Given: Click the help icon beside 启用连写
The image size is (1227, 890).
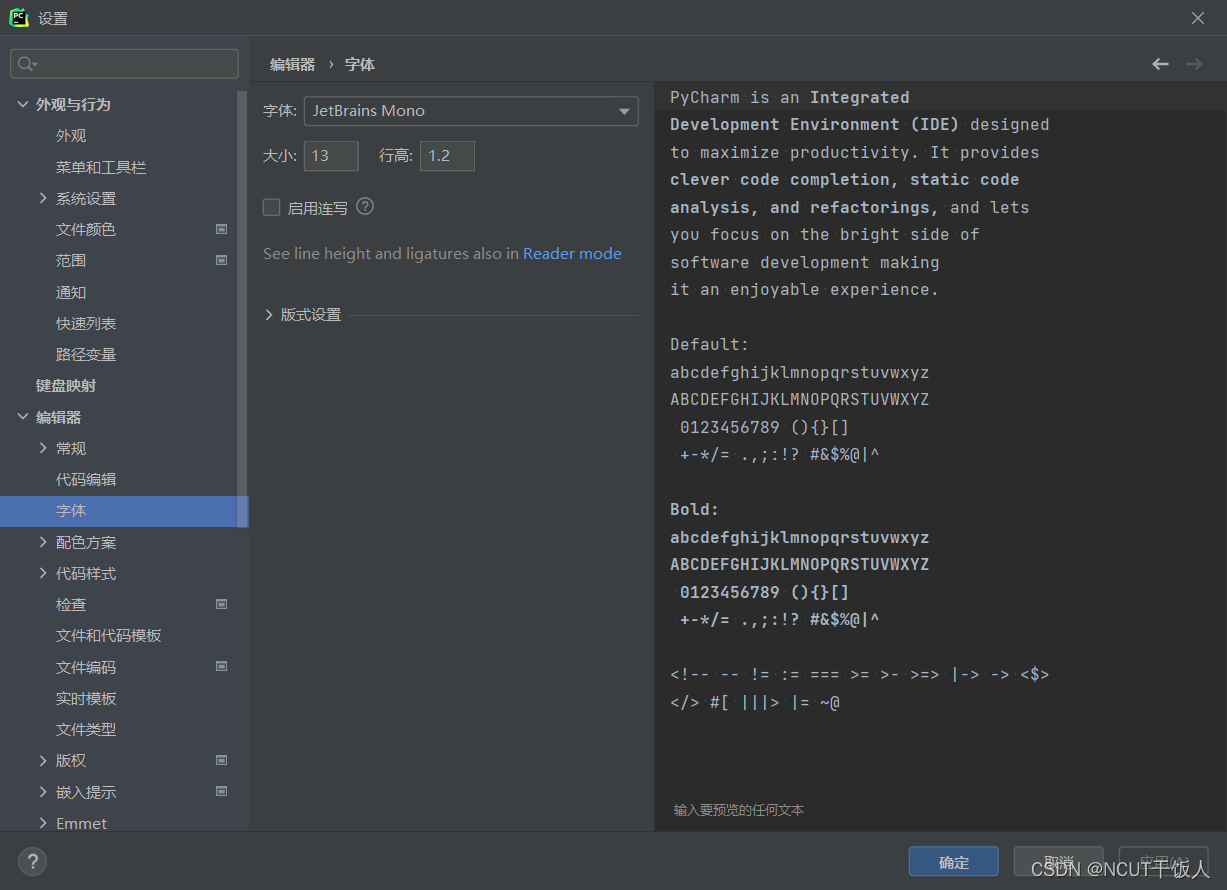Looking at the screenshot, I should click(x=365, y=207).
